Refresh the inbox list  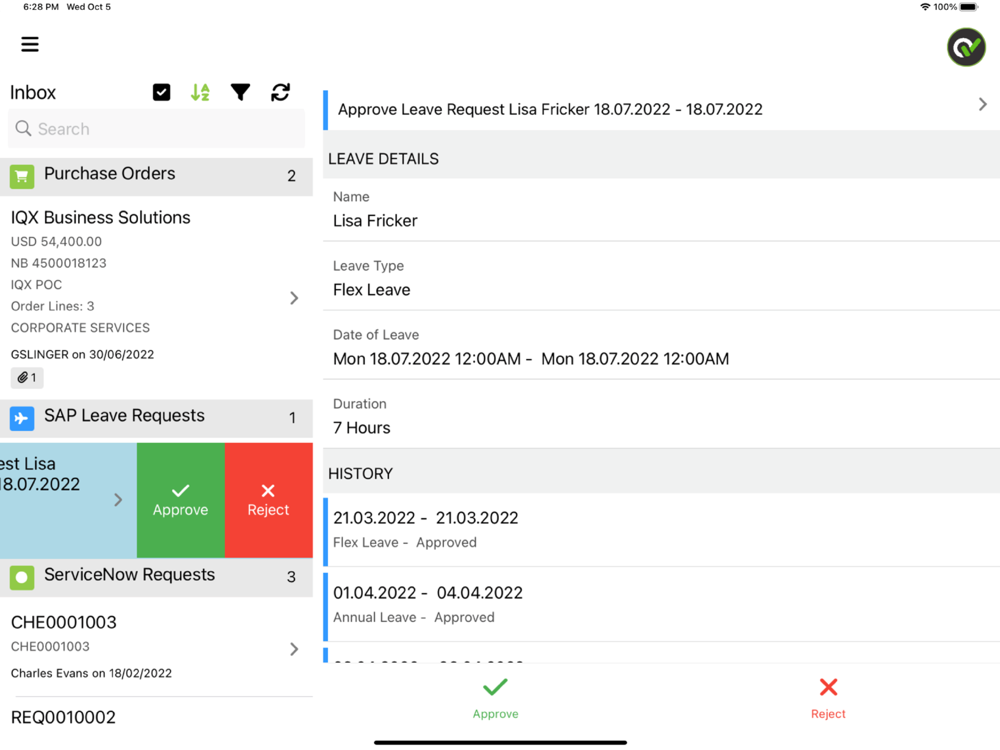coord(281,92)
